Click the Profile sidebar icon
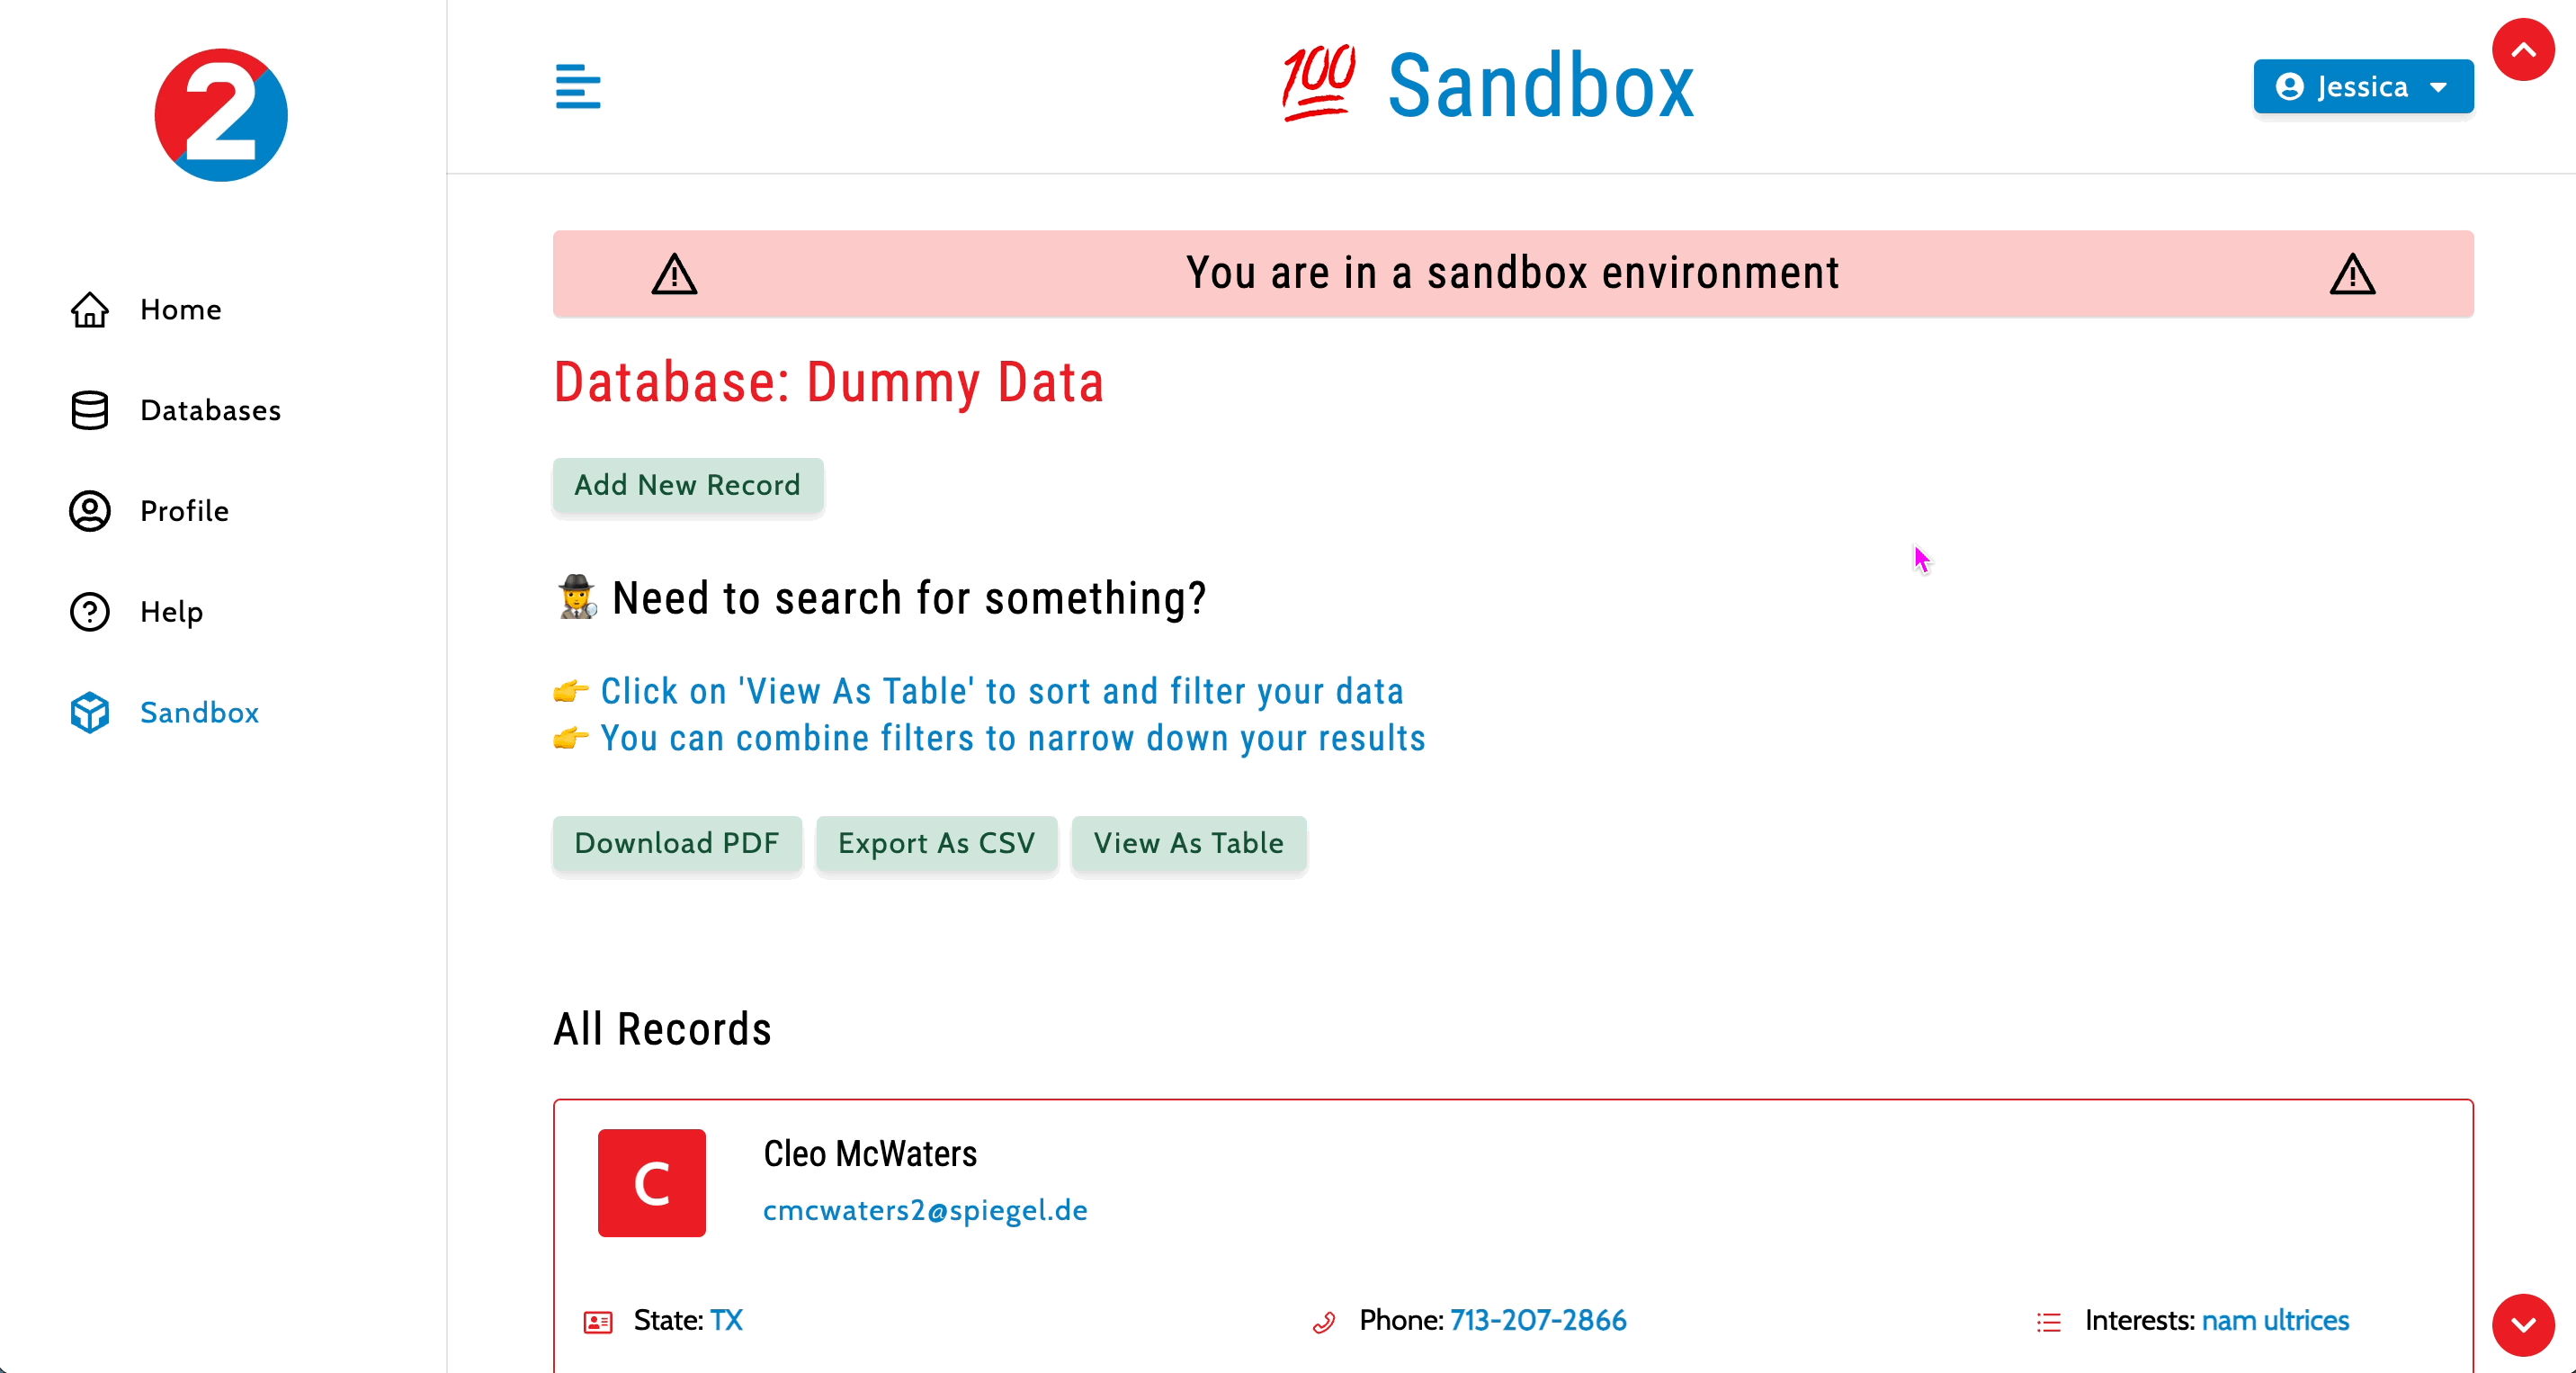The width and height of the screenshot is (2576, 1373). (88, 511)
